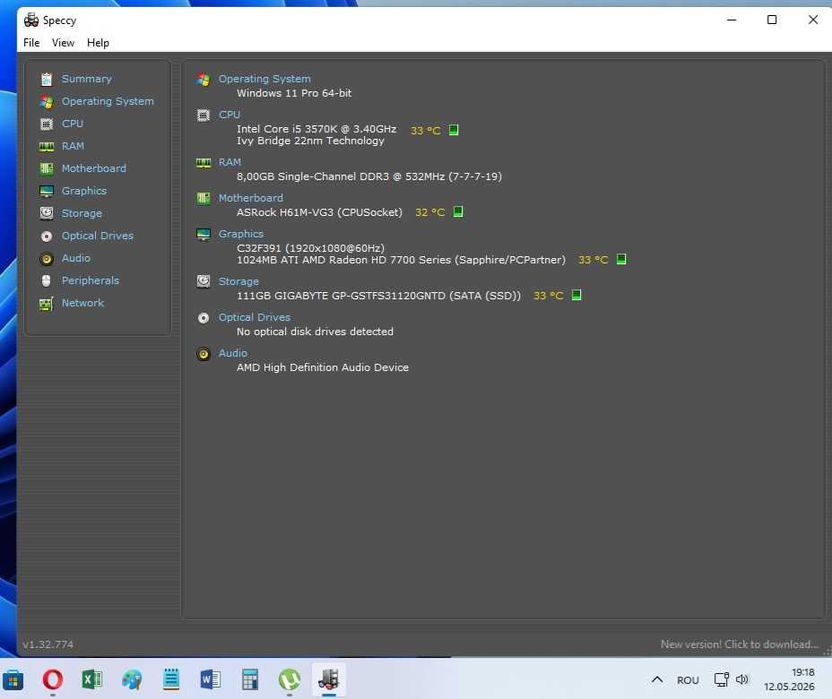
Task: Launch Opera browser from taskbar
Action: [x=53, y=679]
